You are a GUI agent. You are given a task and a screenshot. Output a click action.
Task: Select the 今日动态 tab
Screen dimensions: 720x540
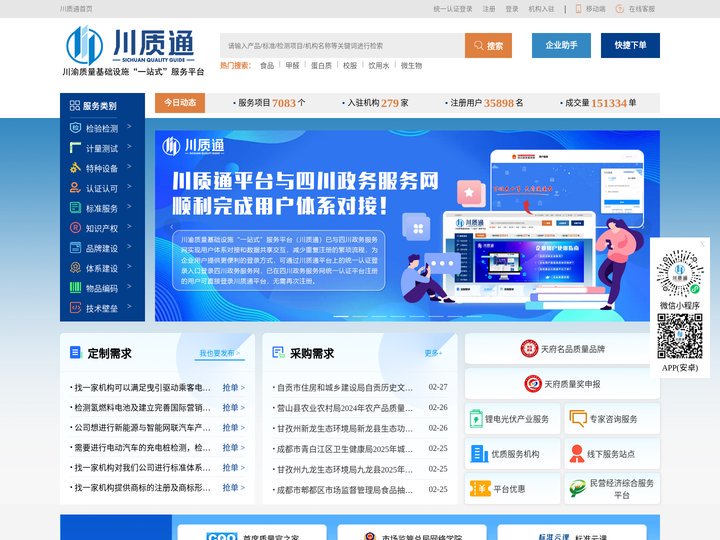click(x=180, y=102)
